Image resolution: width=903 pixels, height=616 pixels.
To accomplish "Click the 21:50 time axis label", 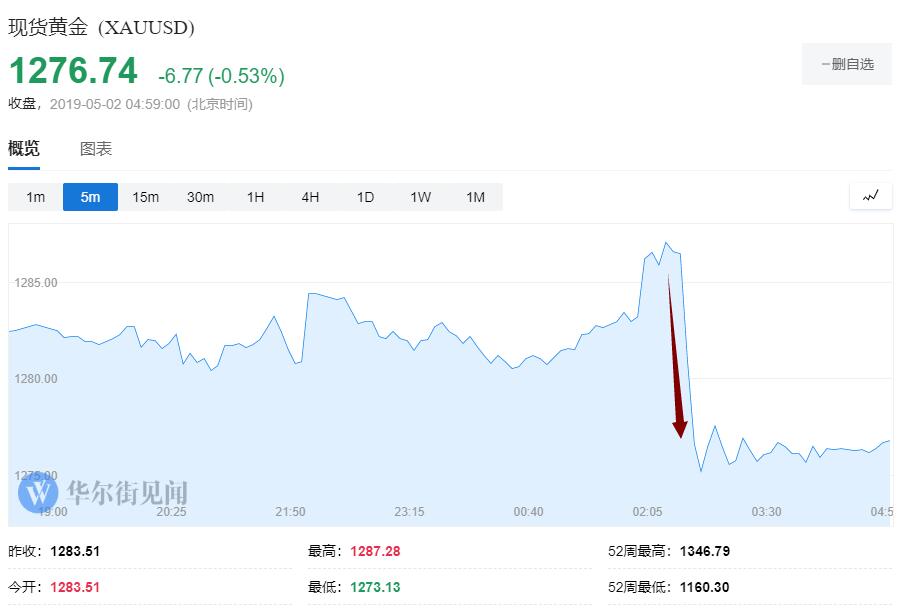I will [x=290, y=512].
